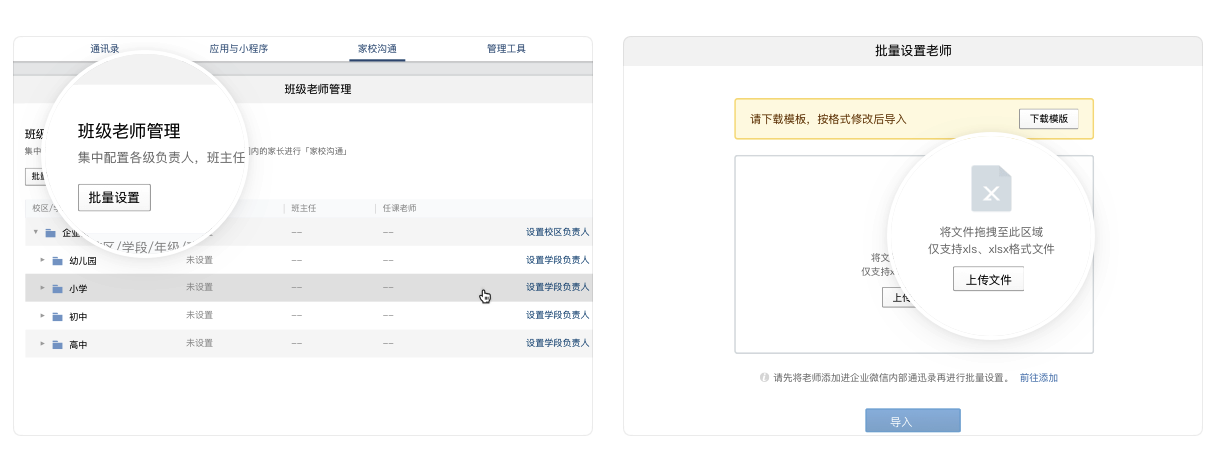This screenshot has height=468, width=1222.
Task: Click the magnified 批量设置 button
Action: (x=114, y=197)
